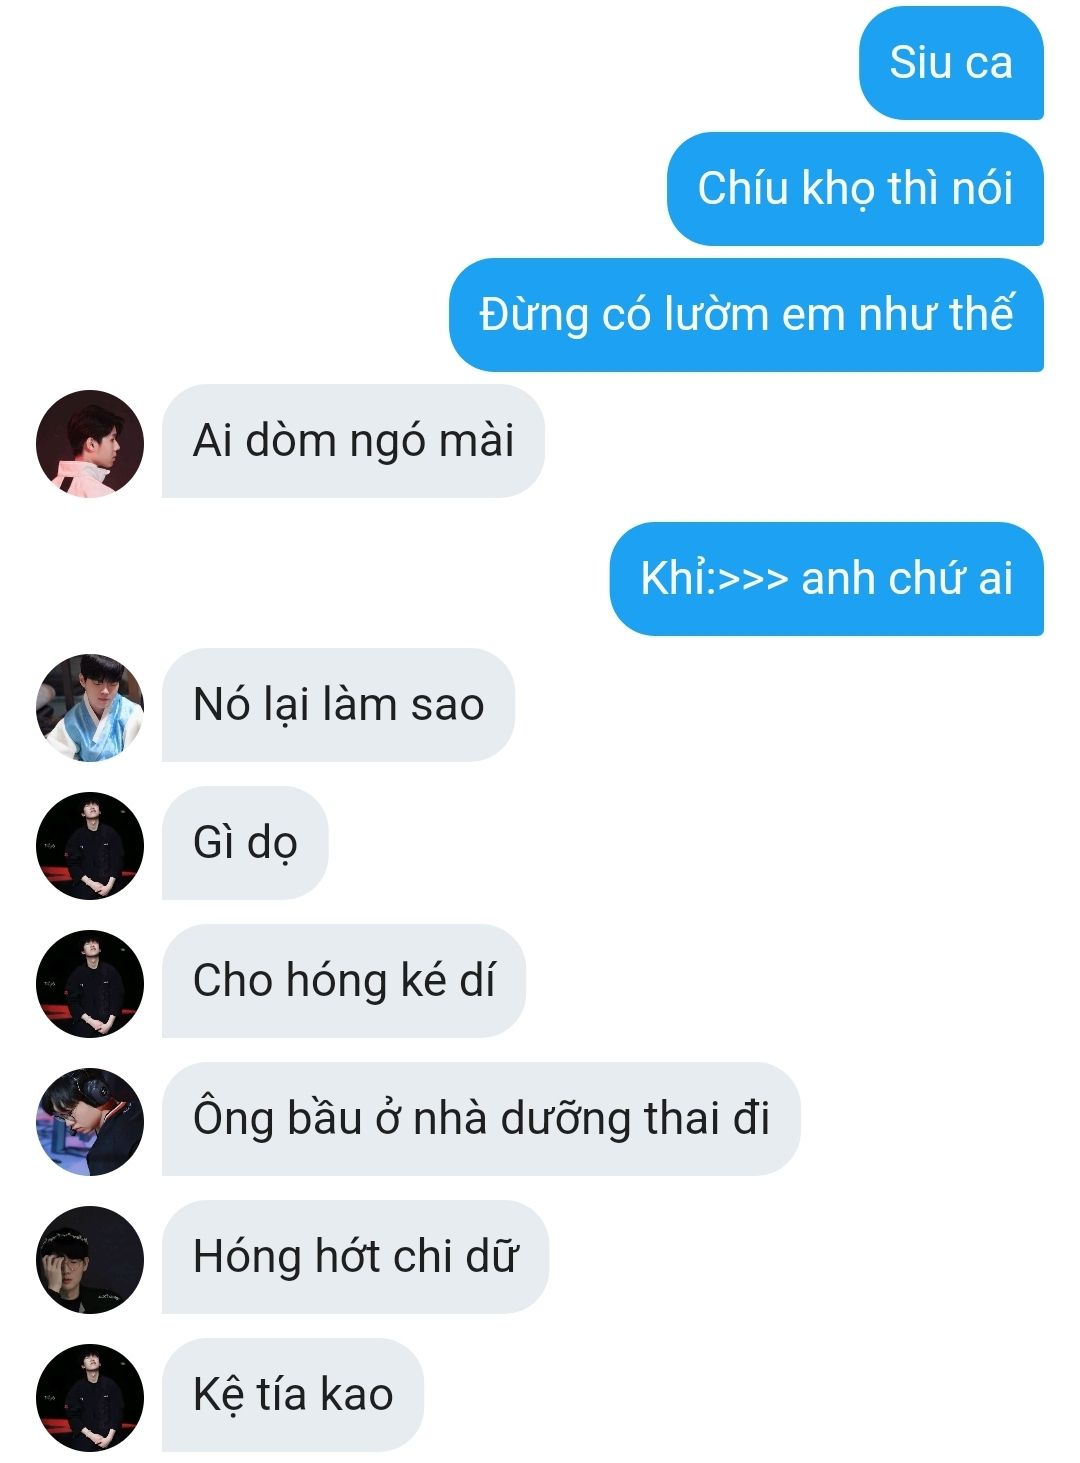Viewport: 1080px width, 1463px height.
Task: Open avatar beside 'Cho hóng ké dí'
Action: coord(90,983)
